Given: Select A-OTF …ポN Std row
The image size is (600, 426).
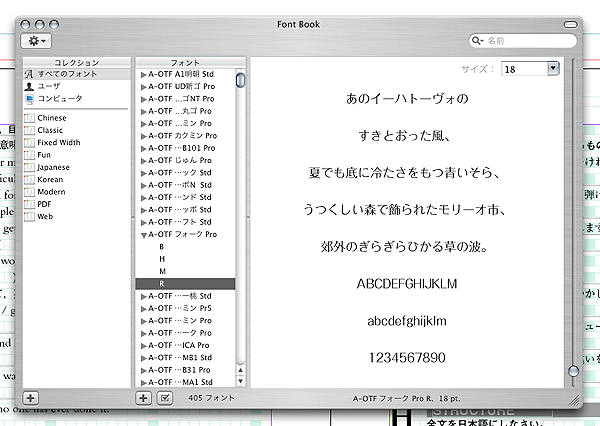Looking at the screenshot, I should (186, 185).
